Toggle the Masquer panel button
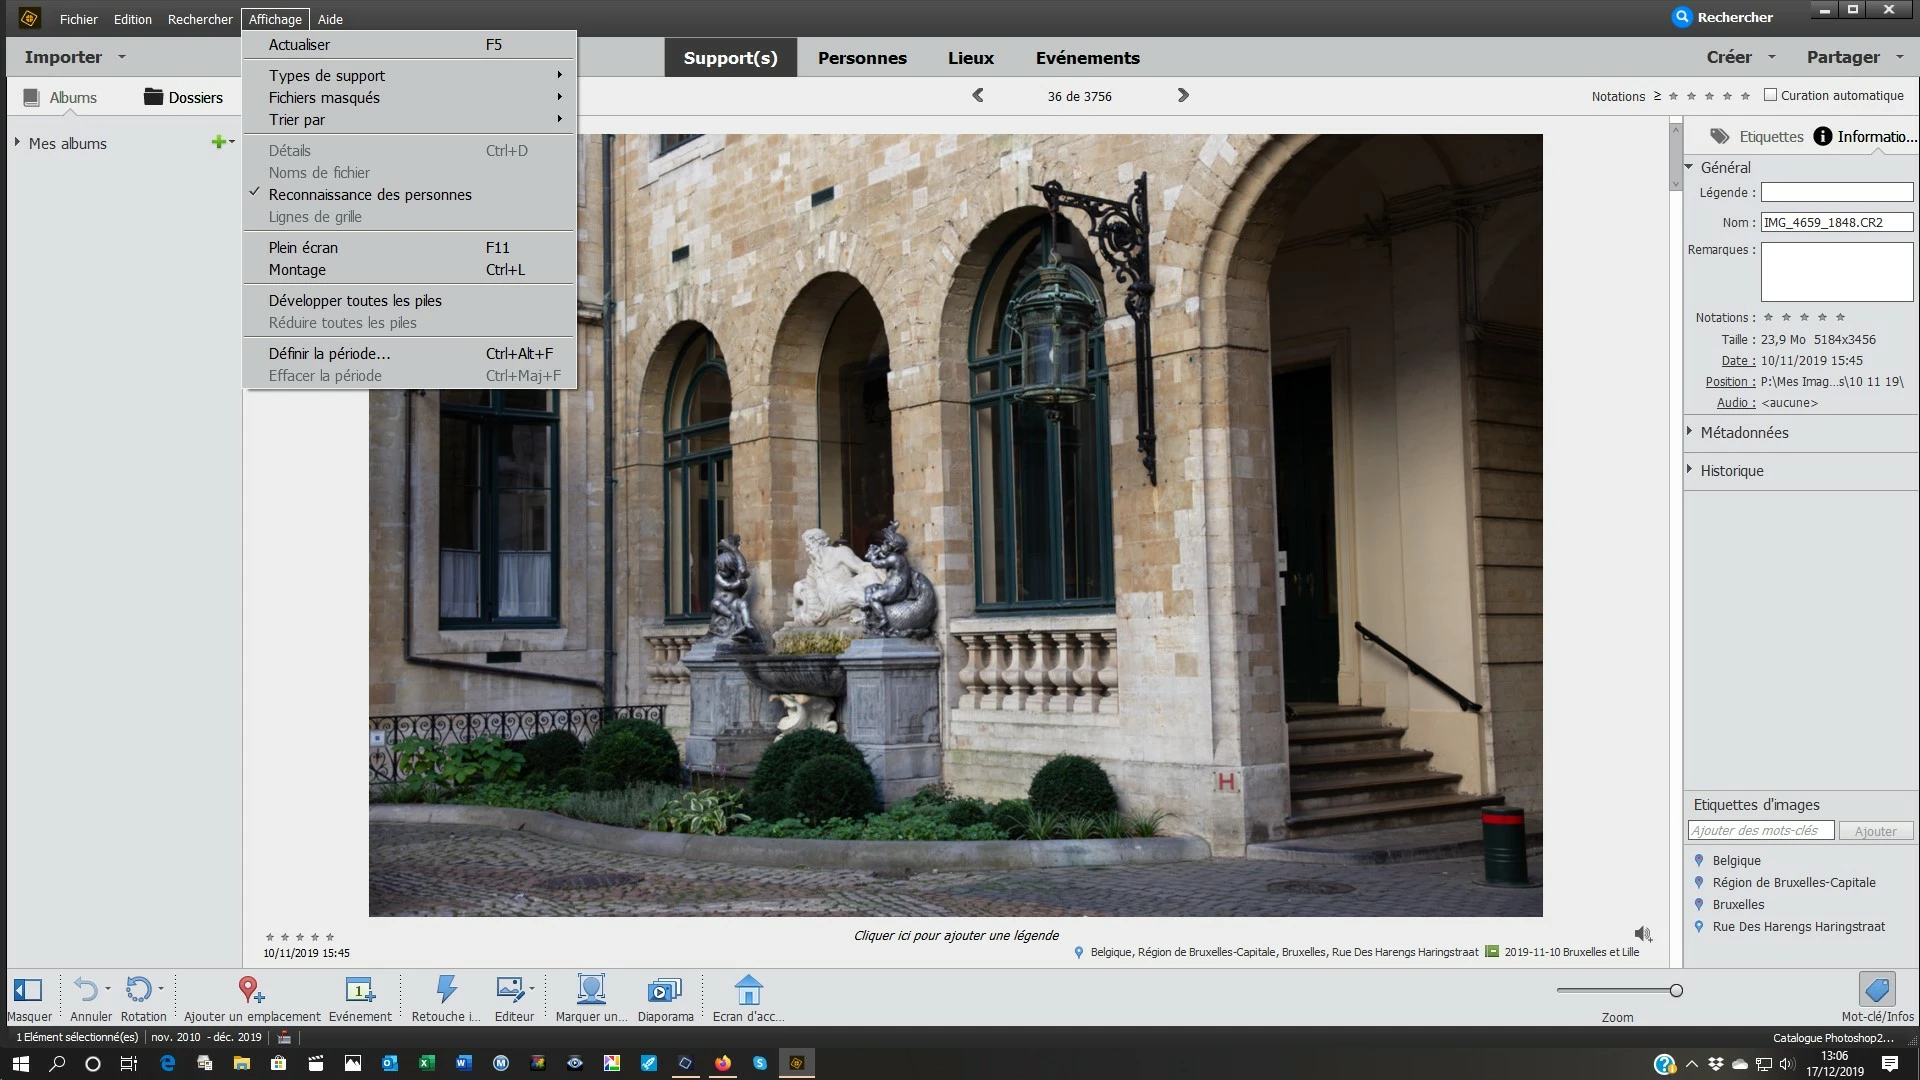1920x1080 pixels. click(28, 990)
